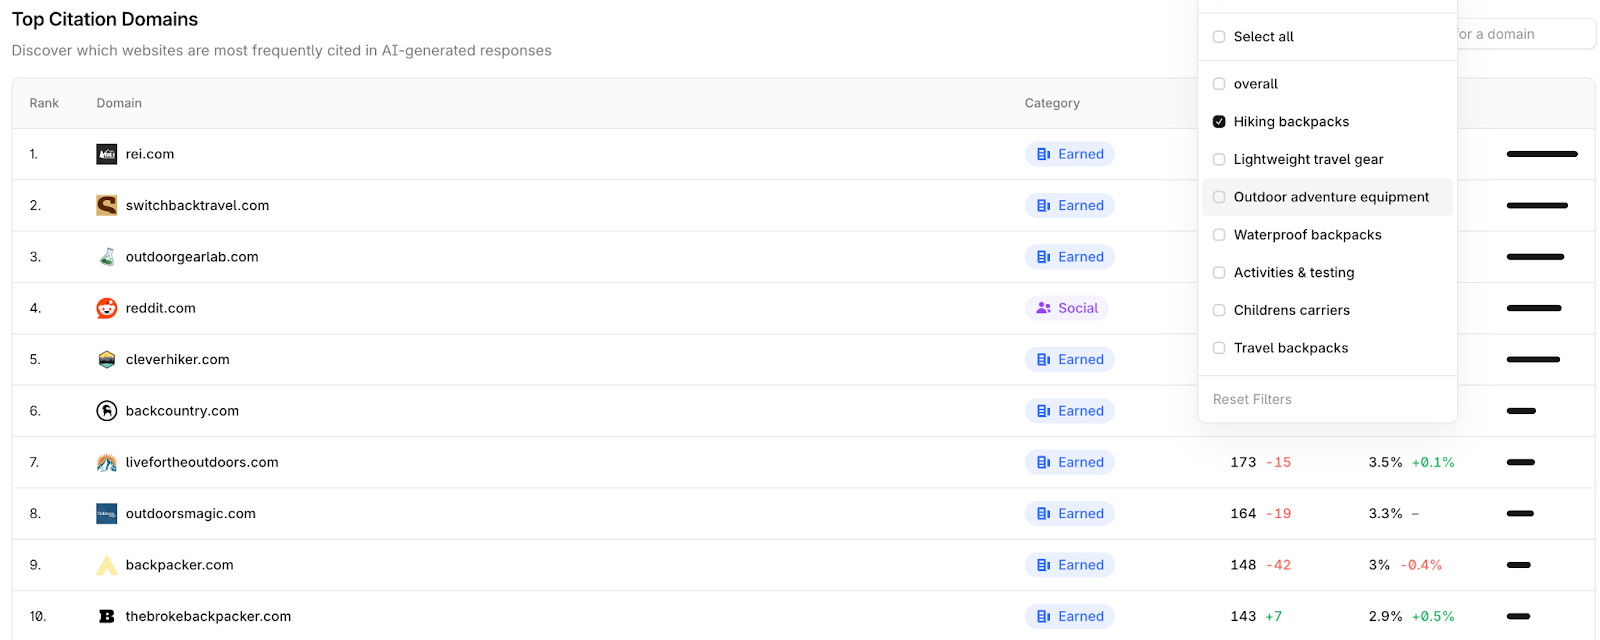
Task: Click the livefortheoutdoors.com favicon icon
Action: 106,462
